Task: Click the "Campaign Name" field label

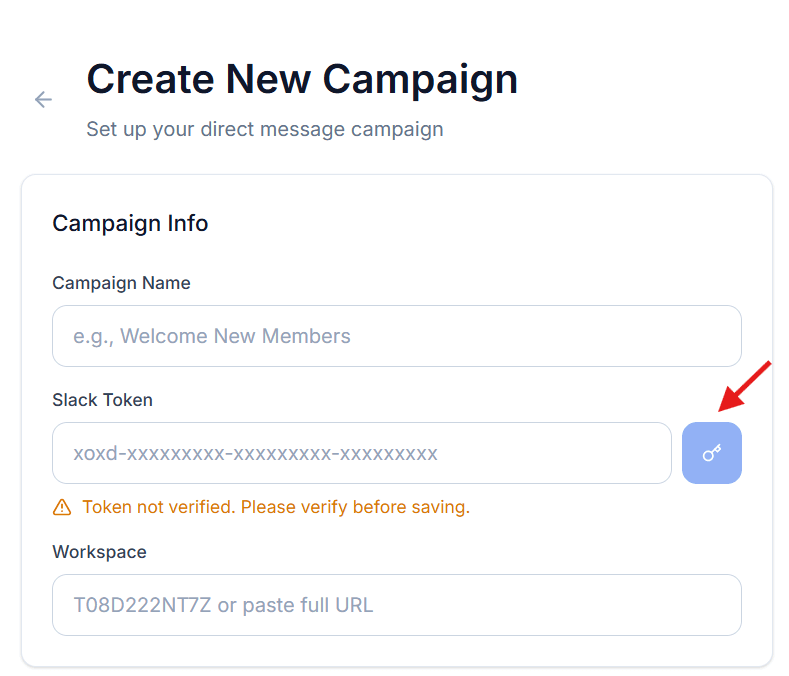Action: pyautogui.click(x=121, y=283)
